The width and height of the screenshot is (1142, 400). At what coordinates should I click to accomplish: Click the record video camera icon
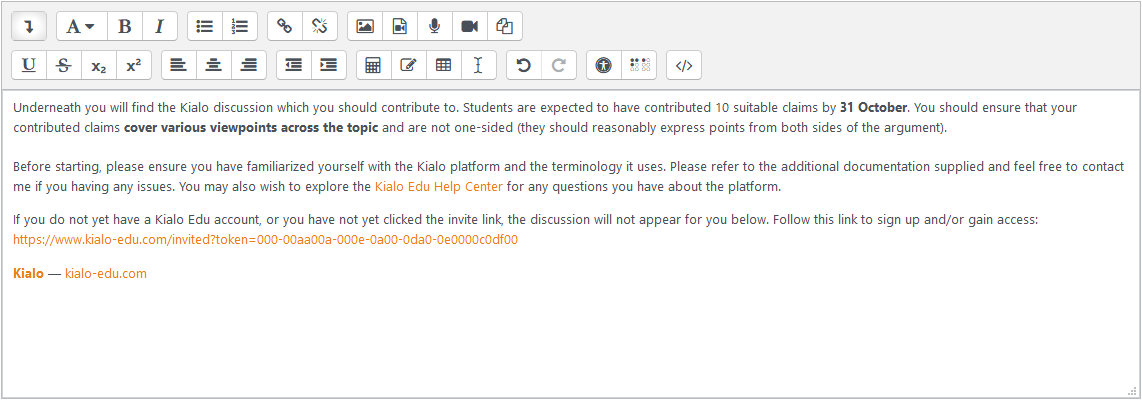tap(469, 26)
